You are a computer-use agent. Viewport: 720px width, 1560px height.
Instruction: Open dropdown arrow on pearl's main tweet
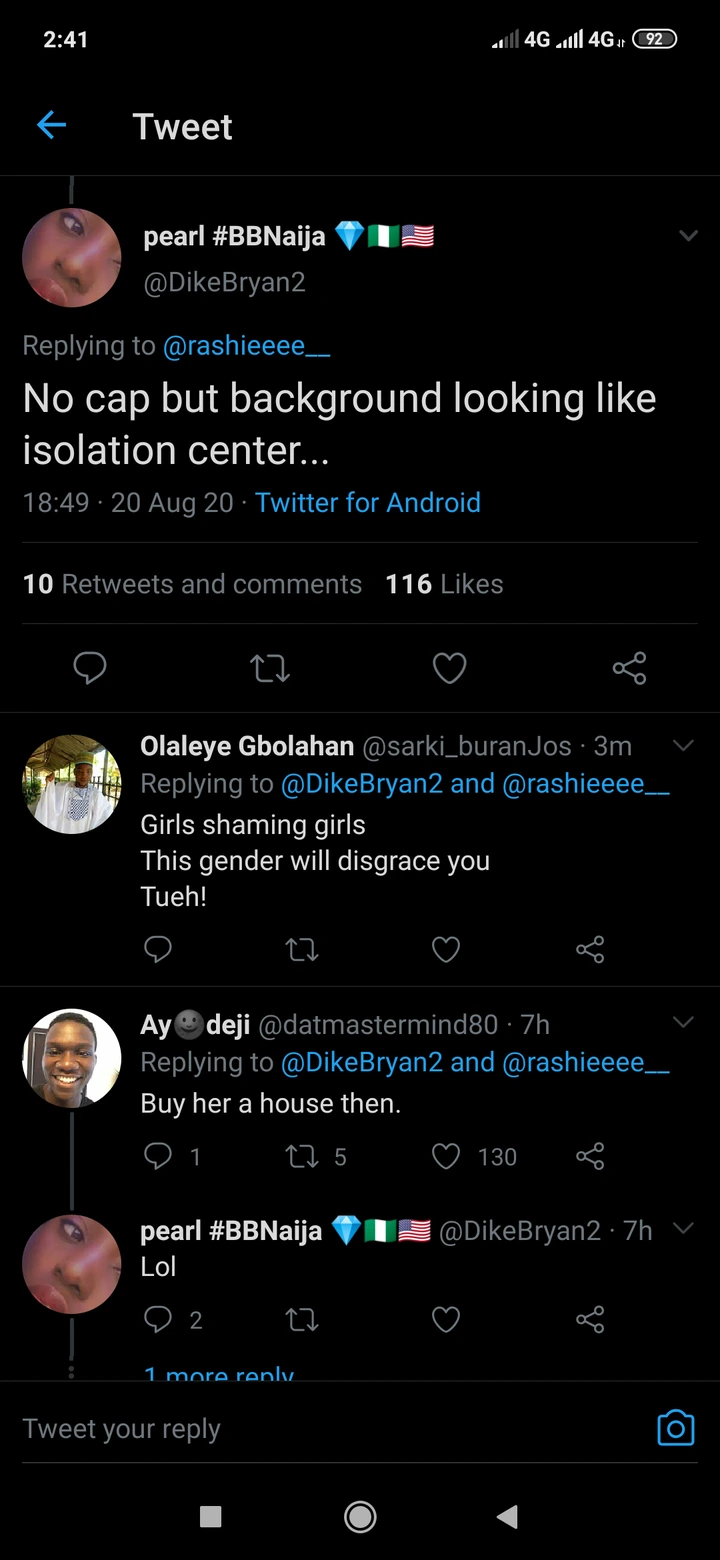[x=688, y=236]
